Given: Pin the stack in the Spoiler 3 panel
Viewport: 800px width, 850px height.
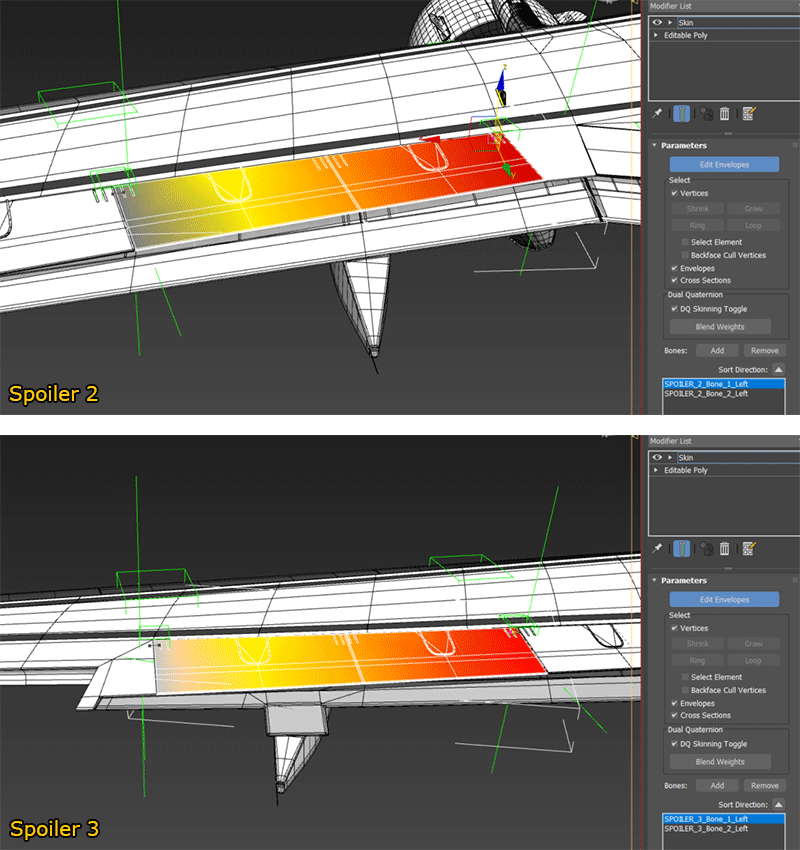Looking at the screenshot, I should (x=656, y=548).
